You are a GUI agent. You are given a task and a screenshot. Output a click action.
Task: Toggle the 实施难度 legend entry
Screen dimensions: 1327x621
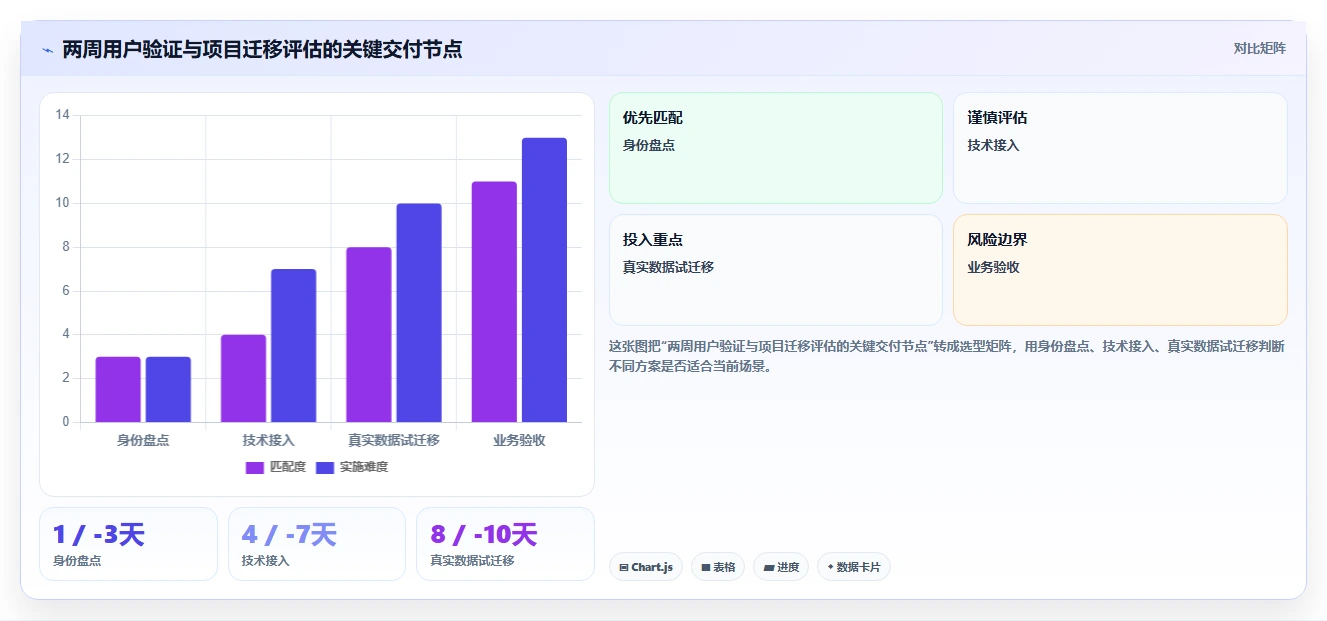pyautogui.click(x=351, y=467)
